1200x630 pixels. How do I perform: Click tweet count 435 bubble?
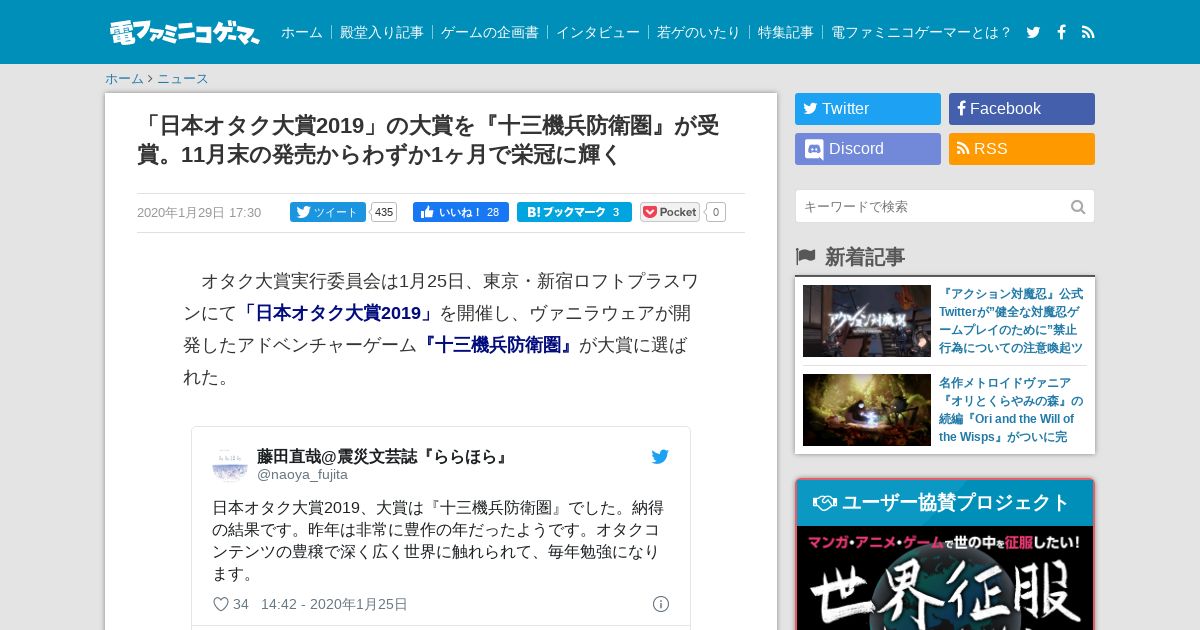tap(384, 212)
